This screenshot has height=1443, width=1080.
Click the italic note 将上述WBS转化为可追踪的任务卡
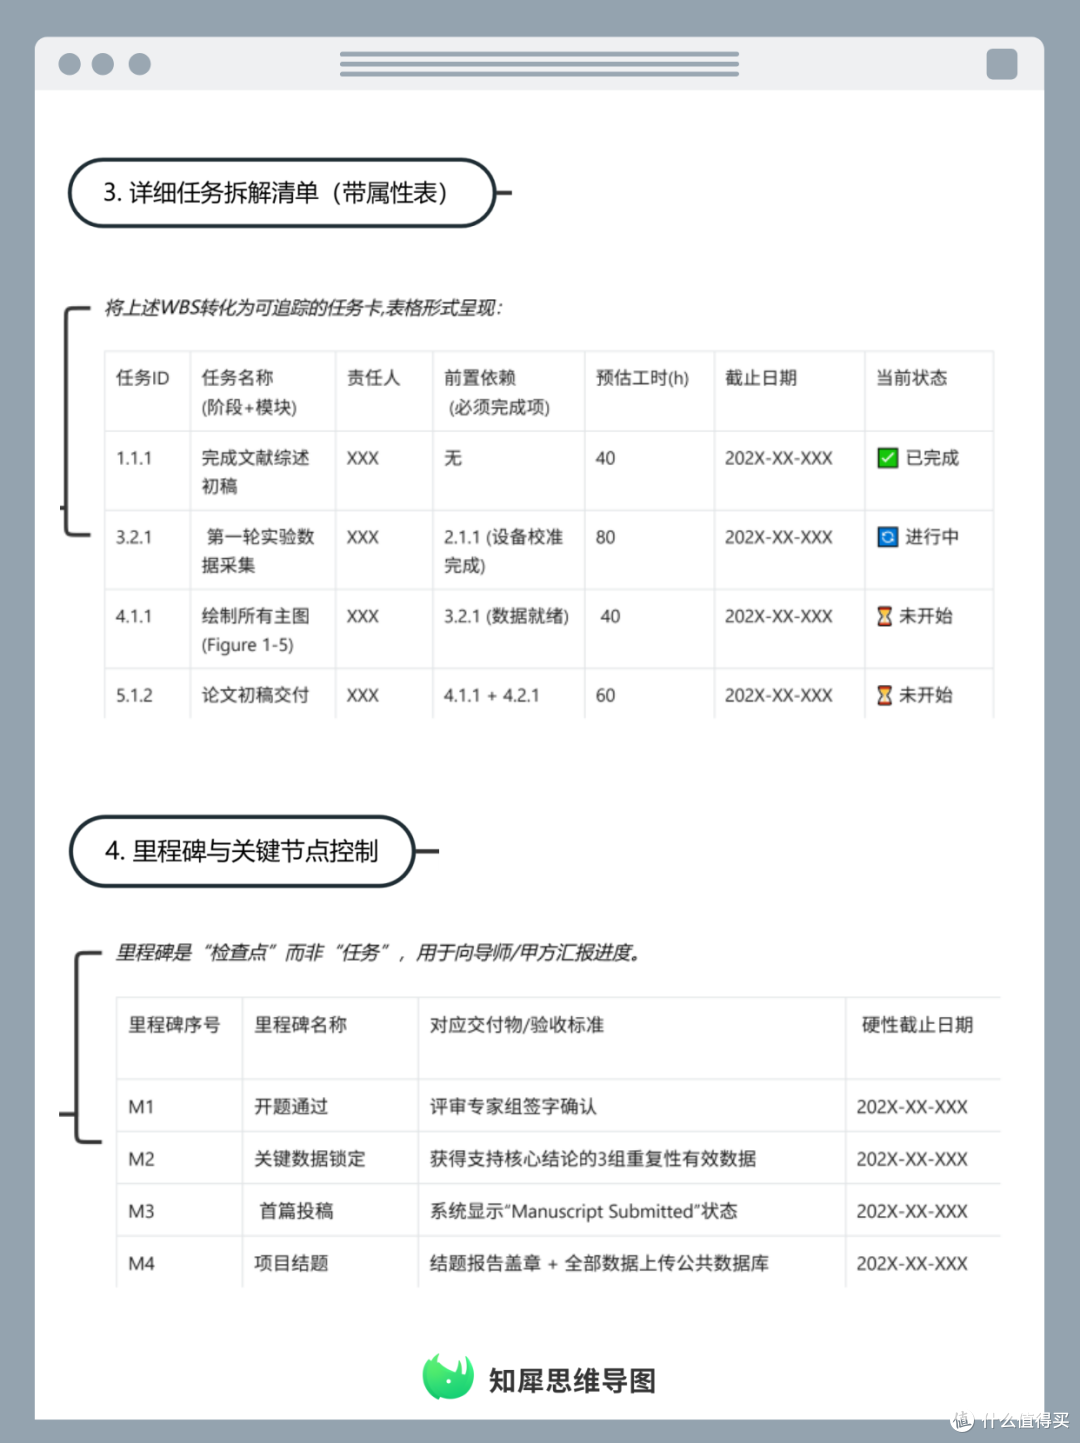point(304,308)
